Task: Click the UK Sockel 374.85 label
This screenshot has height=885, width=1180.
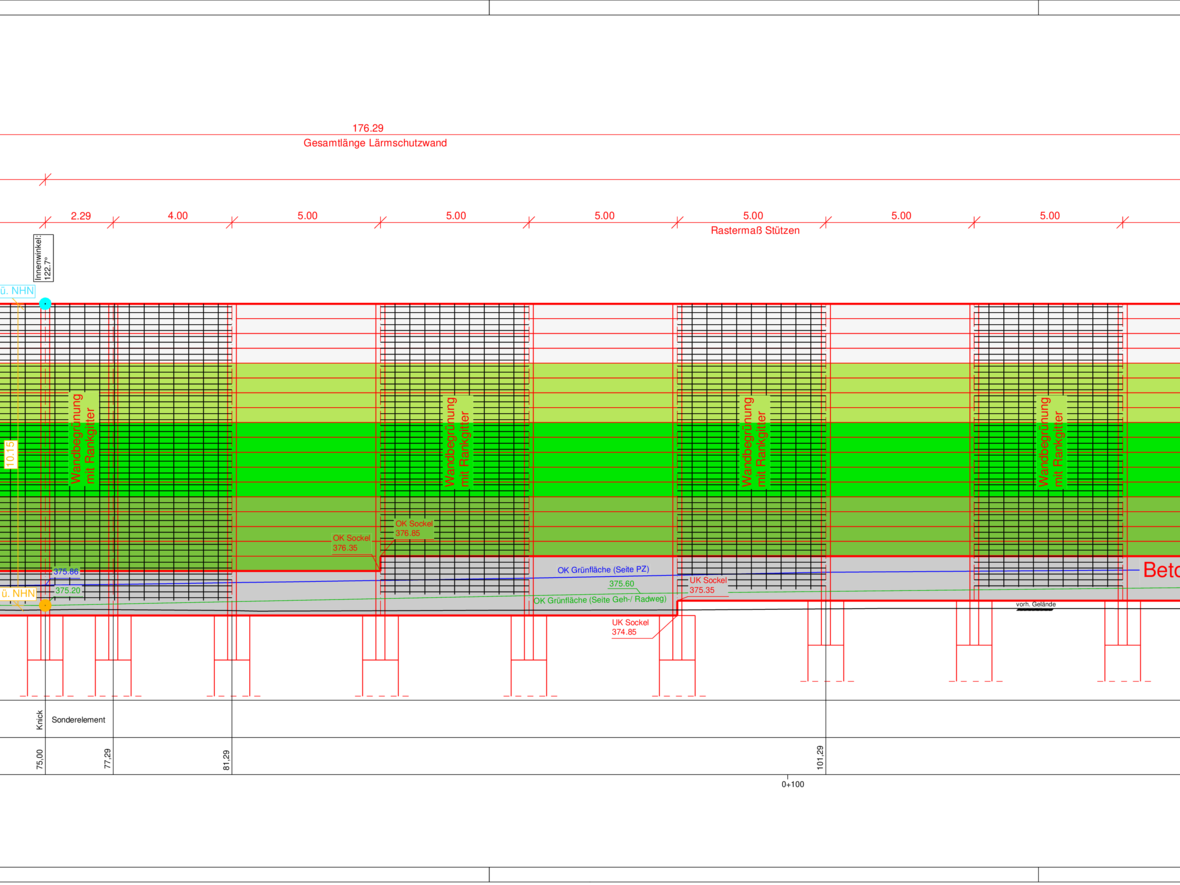Action: tap(630, 627)
